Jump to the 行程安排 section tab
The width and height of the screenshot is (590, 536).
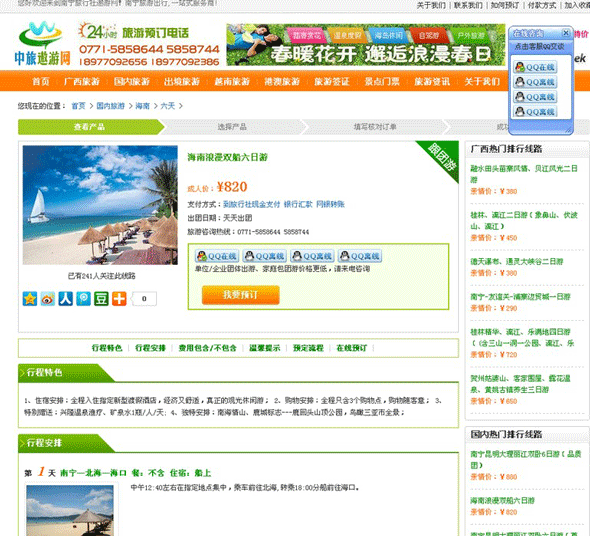tap(151, 348)
